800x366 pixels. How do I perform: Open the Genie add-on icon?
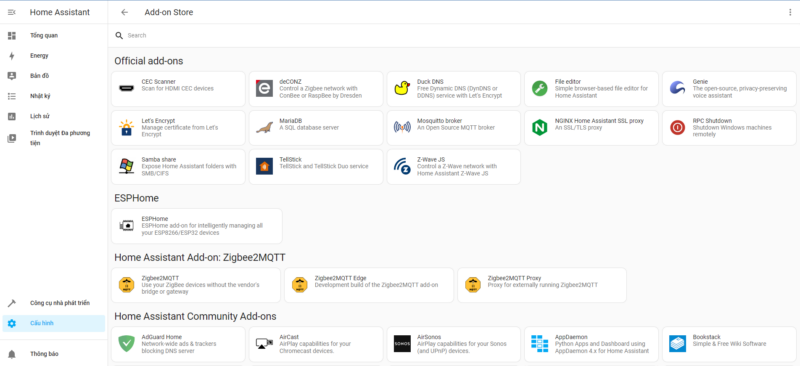(x=677, y=88)
